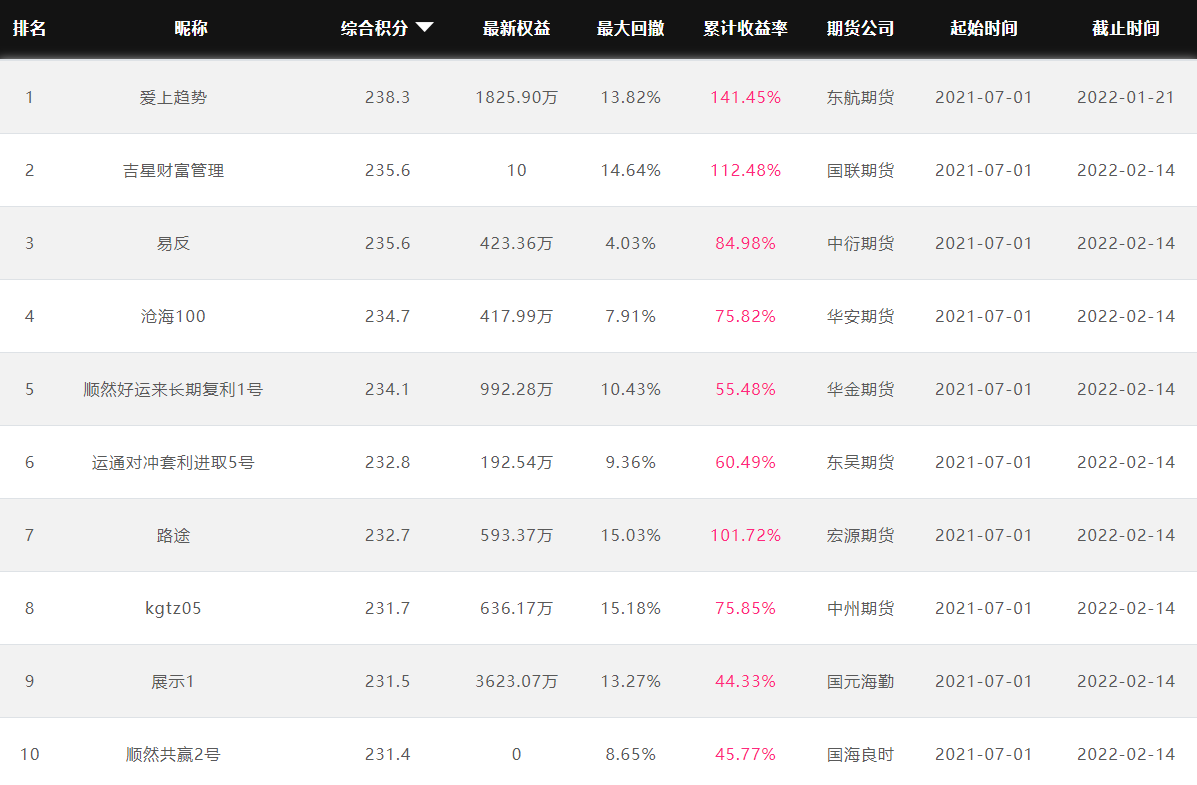Click return rate 44.33%
The width and height of the screenshot is (1197, 785).
[x=746, y=681]
